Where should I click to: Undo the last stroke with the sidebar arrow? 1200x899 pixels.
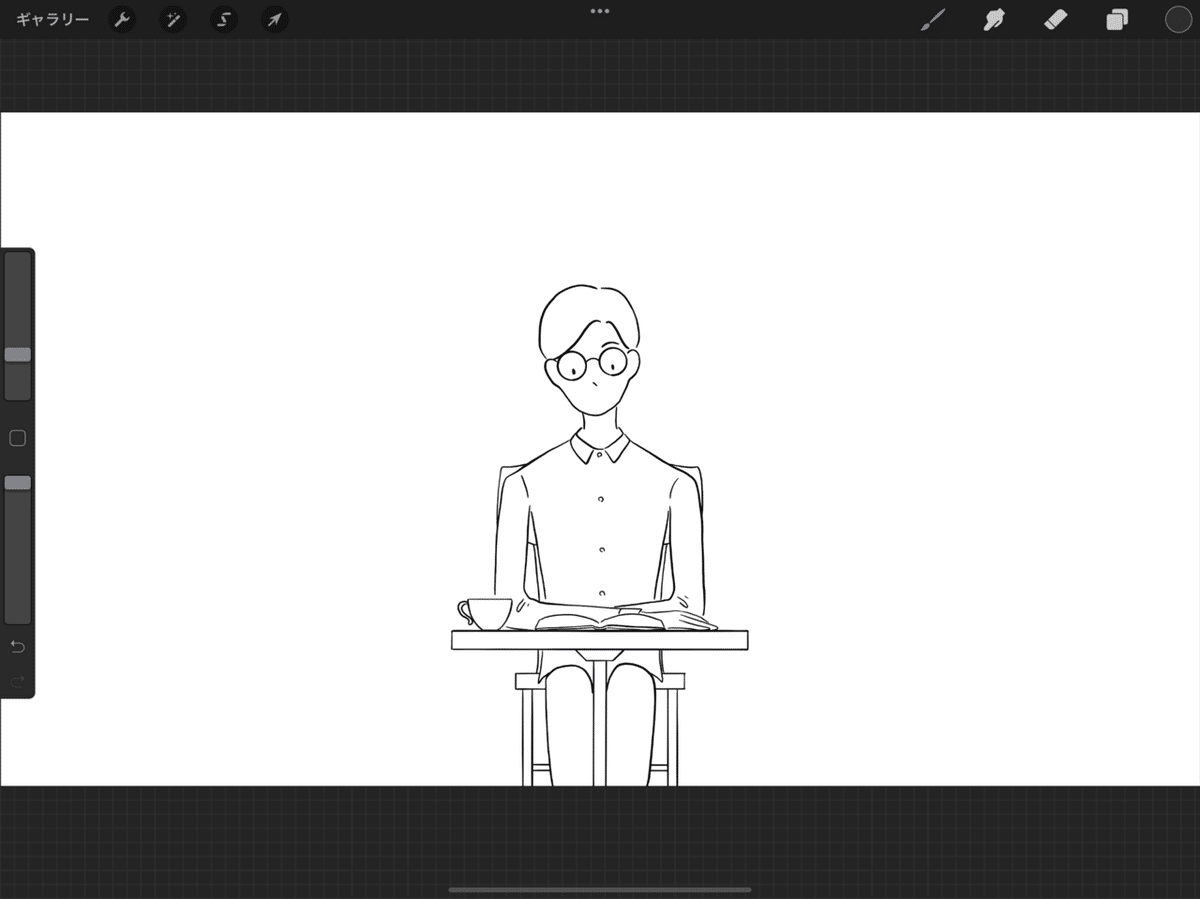point(17,647)
